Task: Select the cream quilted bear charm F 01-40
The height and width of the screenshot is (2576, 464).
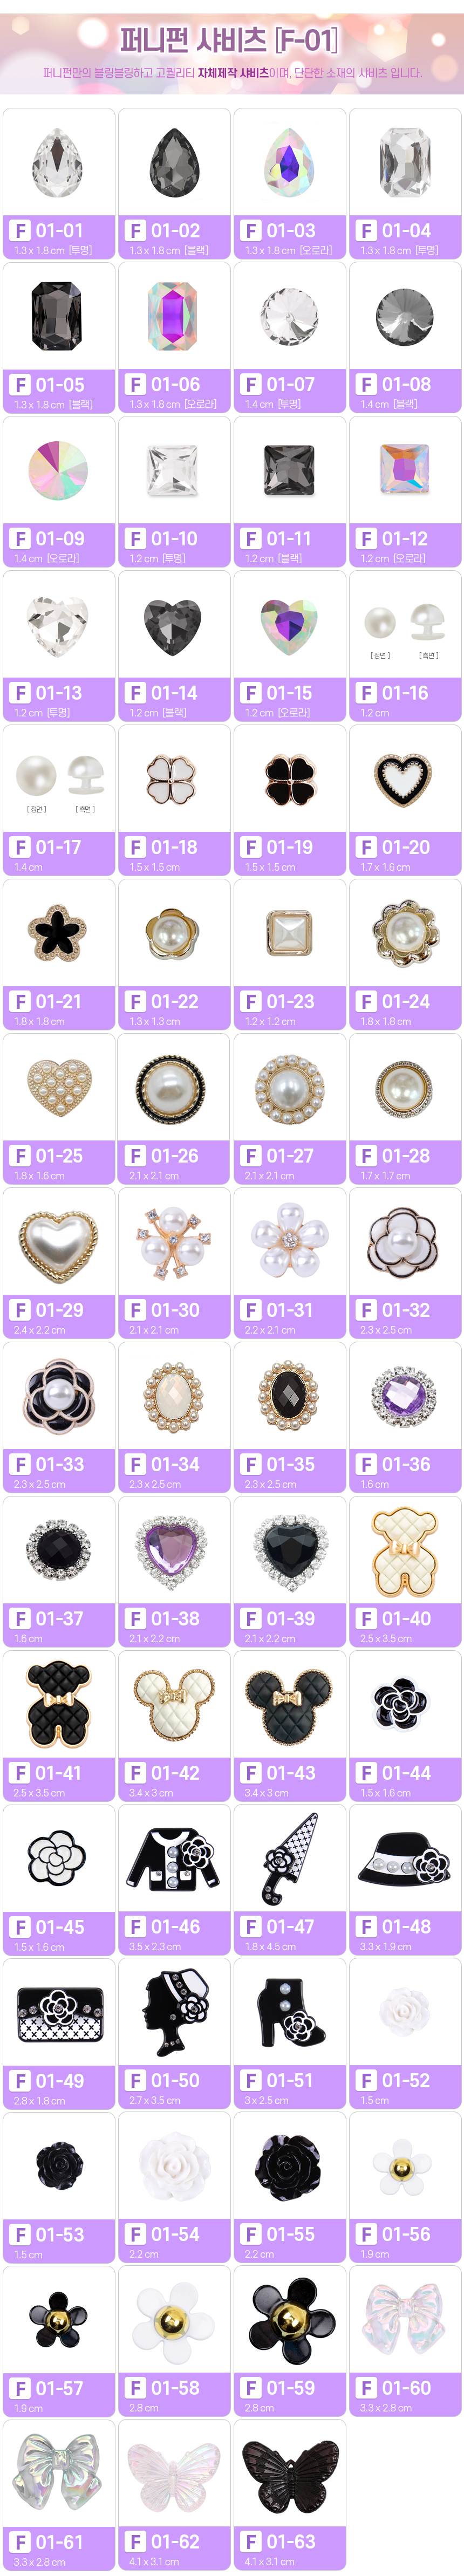Action: click(x=405, y=1551)
